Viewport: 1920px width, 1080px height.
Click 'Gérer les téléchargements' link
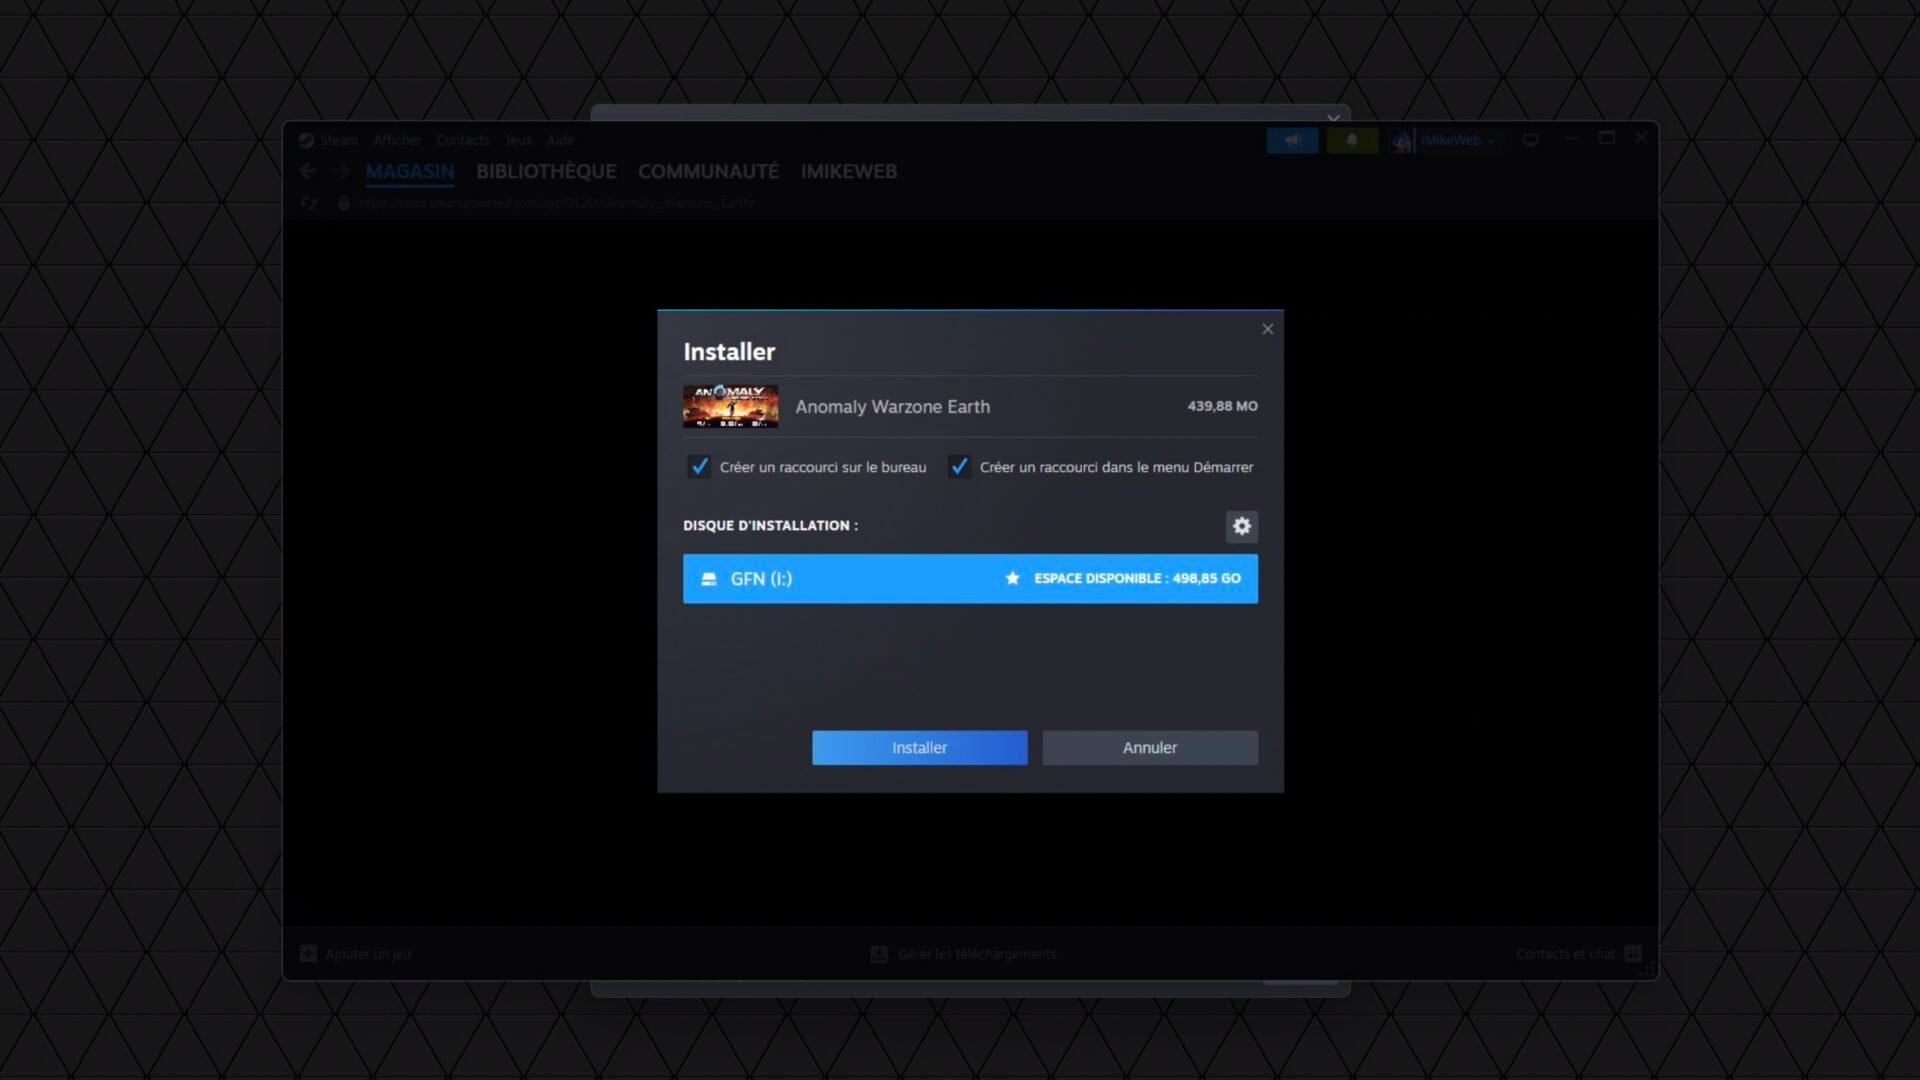(977, 954)
